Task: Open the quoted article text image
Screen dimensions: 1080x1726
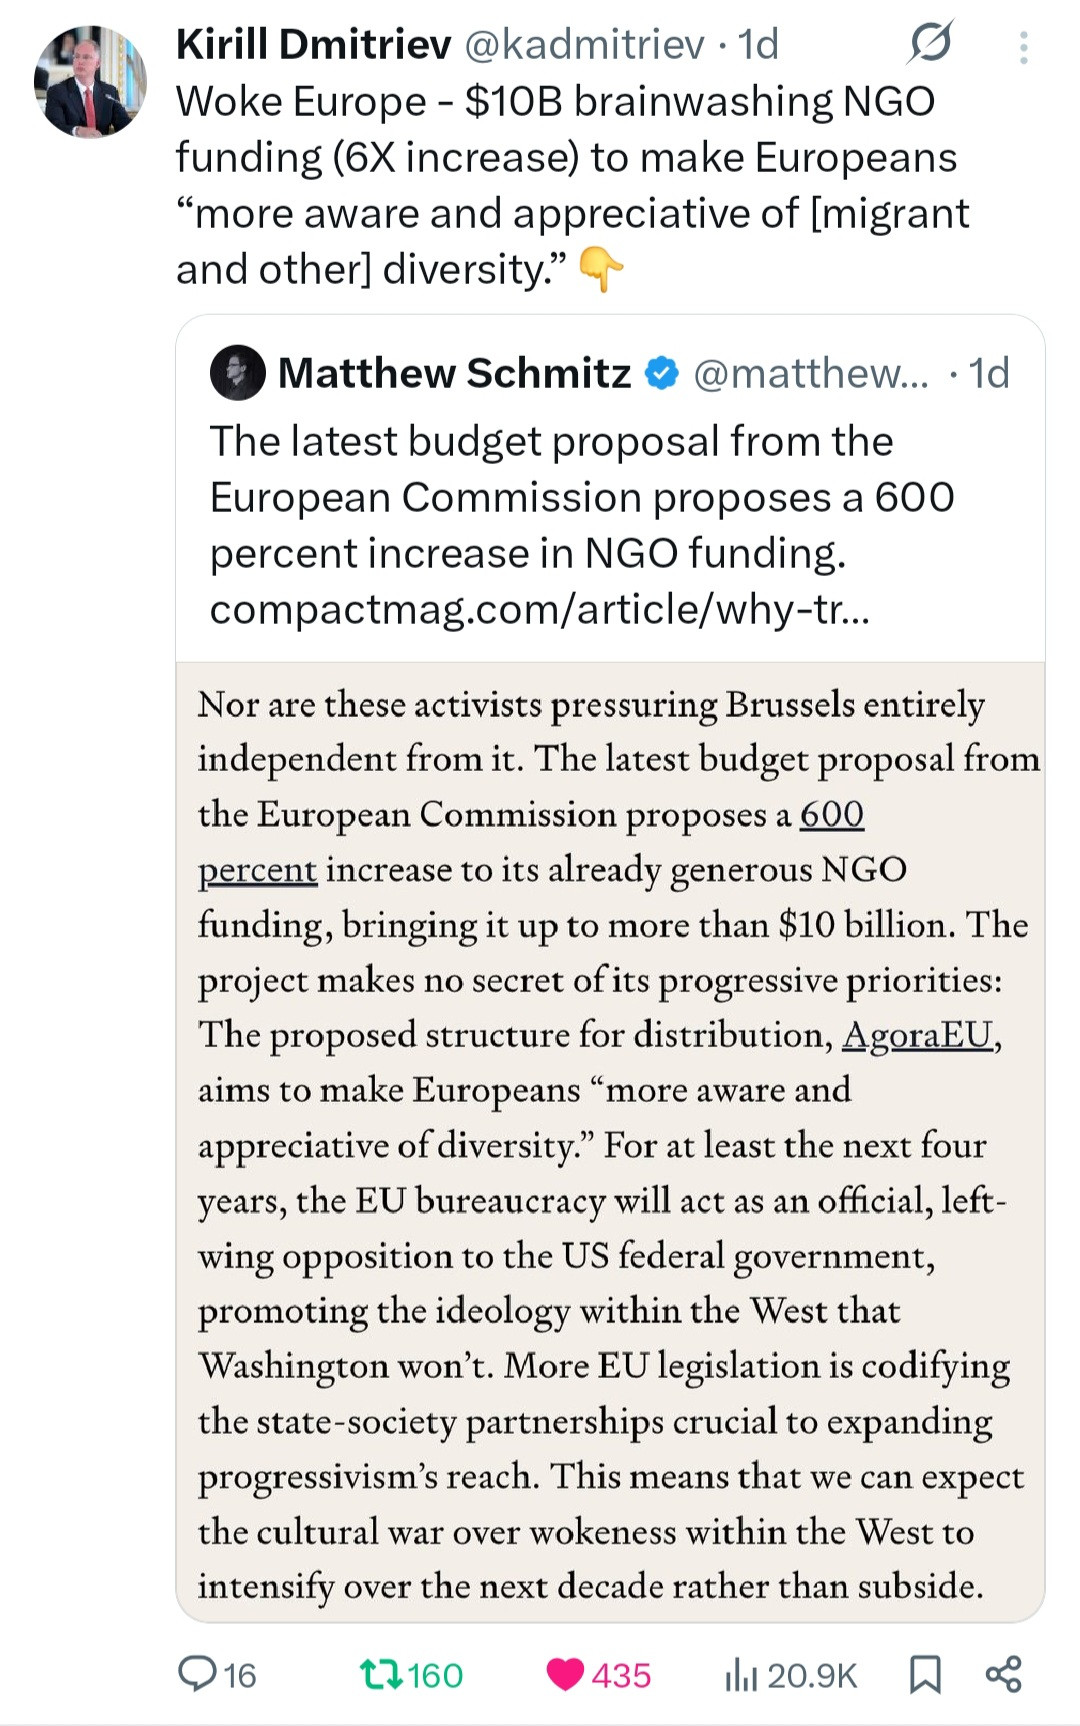Action: [610, 1140]
